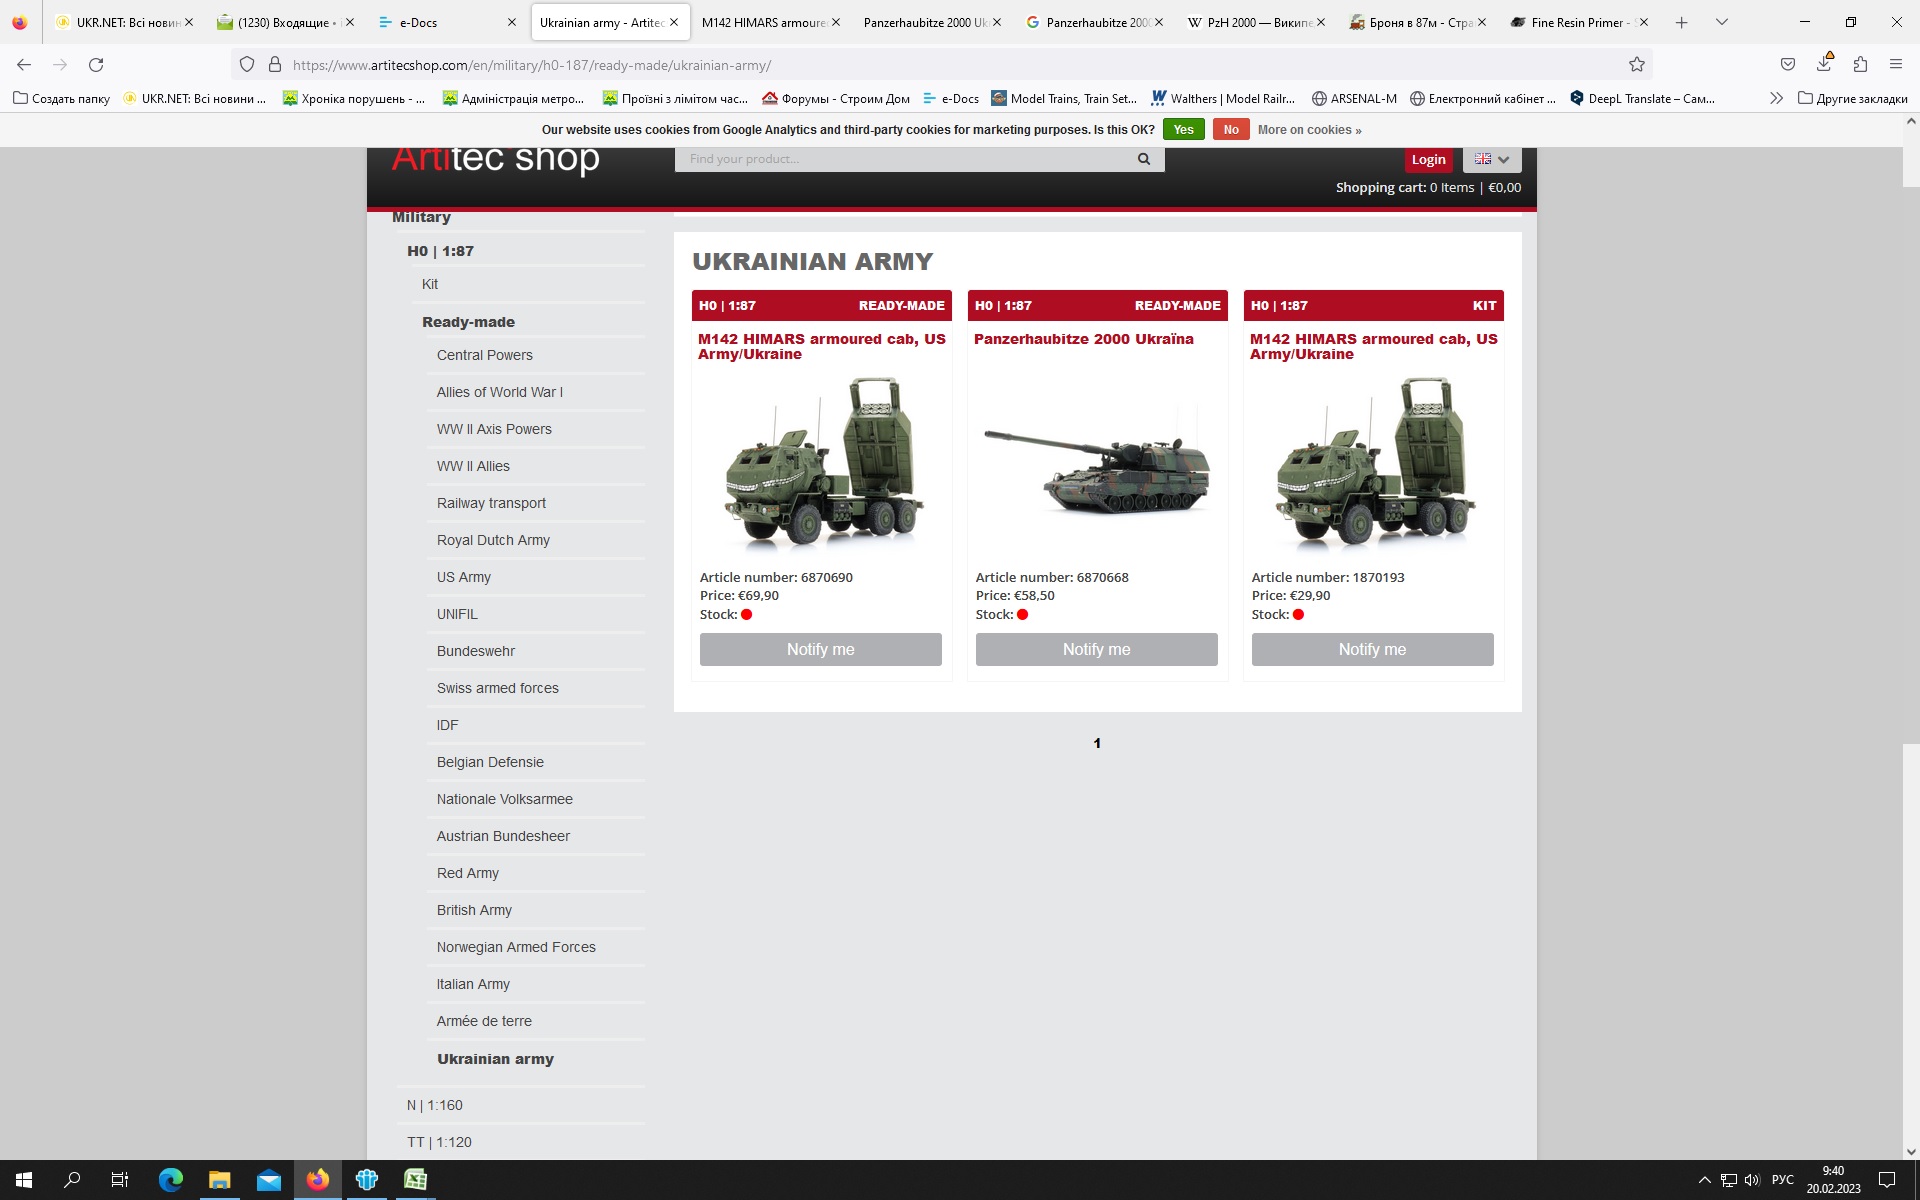Expand the list all tabs chevron
The image size is (1920, 1200).
pos(1721,22)
